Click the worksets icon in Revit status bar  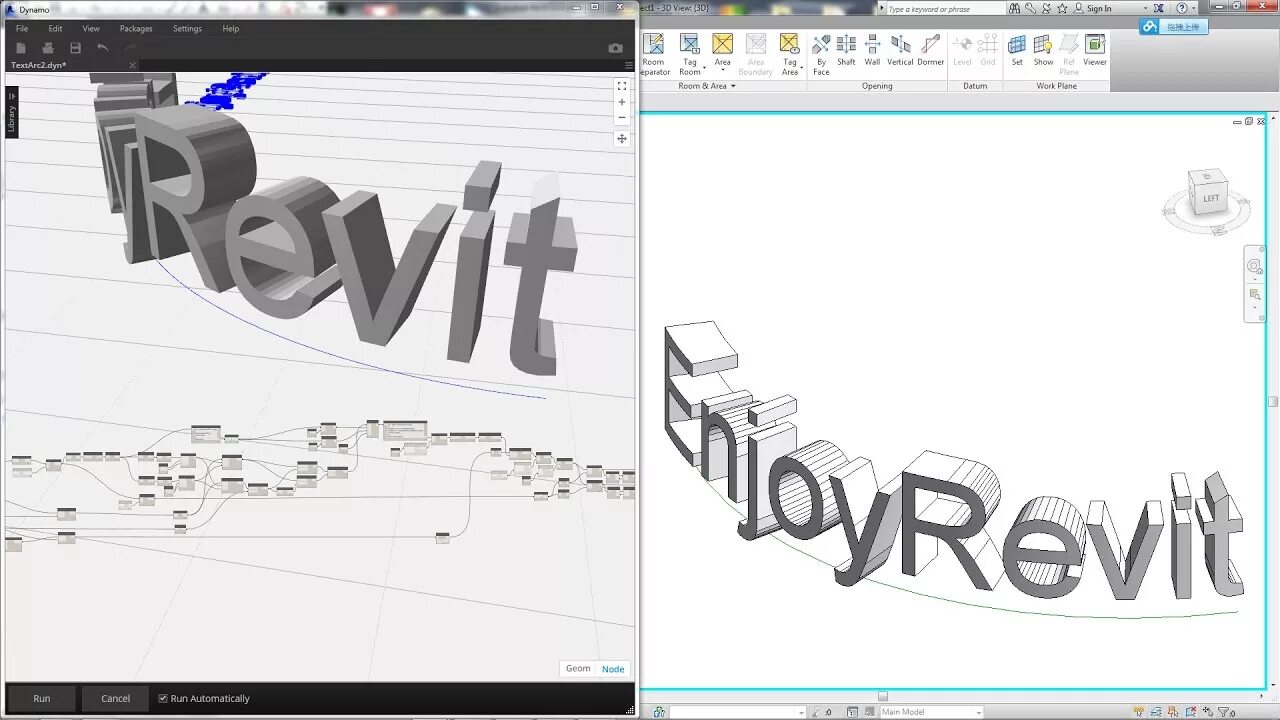[x=659, y=712]
